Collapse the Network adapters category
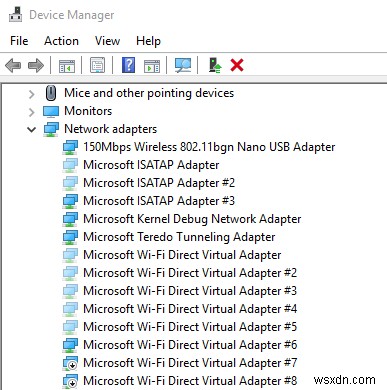 (x=32, y=129)
